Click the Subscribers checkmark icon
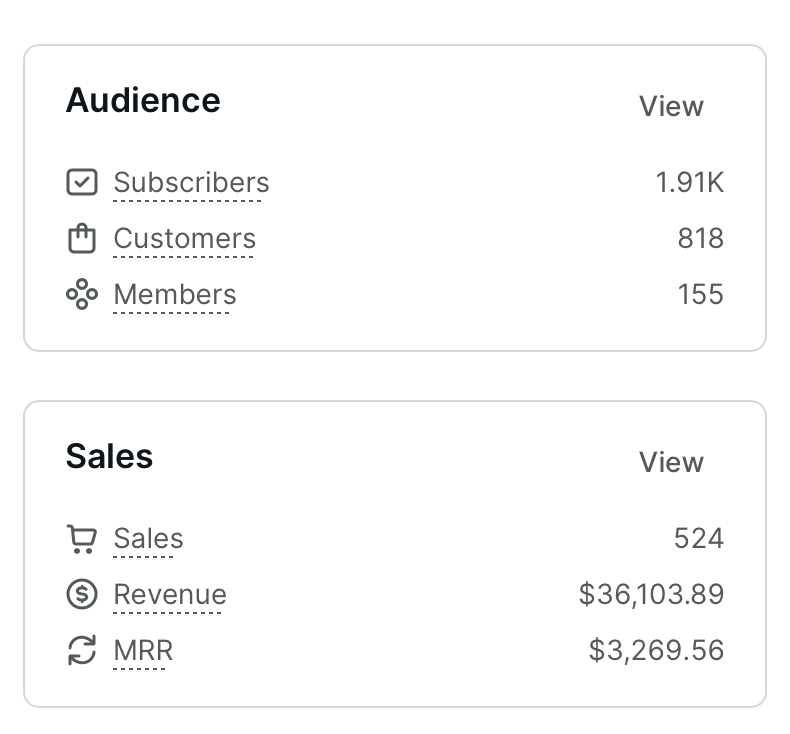790x734 pixels. pyautogui.click(x=81, y=182)
